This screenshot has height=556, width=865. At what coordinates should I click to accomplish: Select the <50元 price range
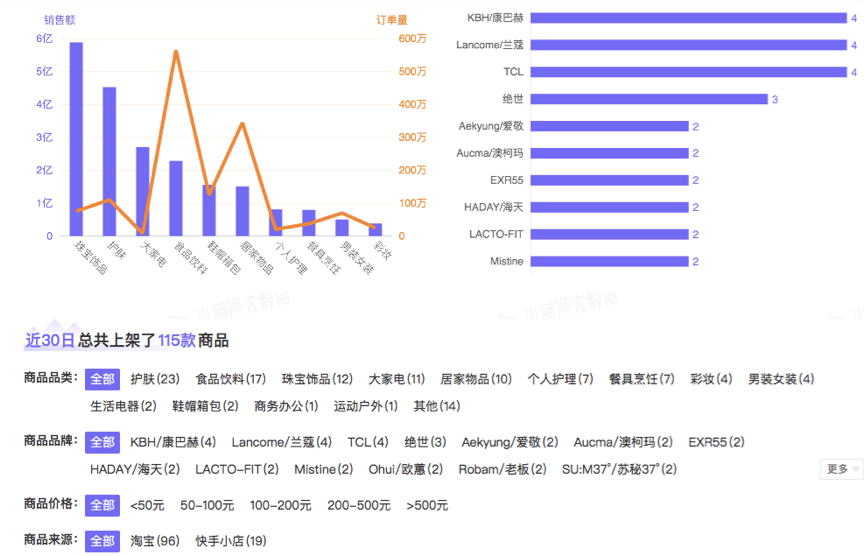click(147, 505)
